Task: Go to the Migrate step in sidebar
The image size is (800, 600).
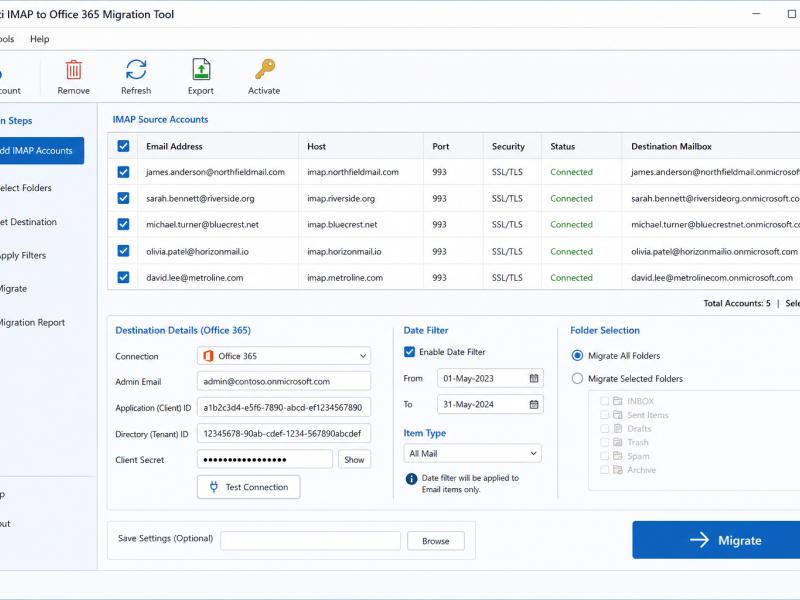Action: 13,289
